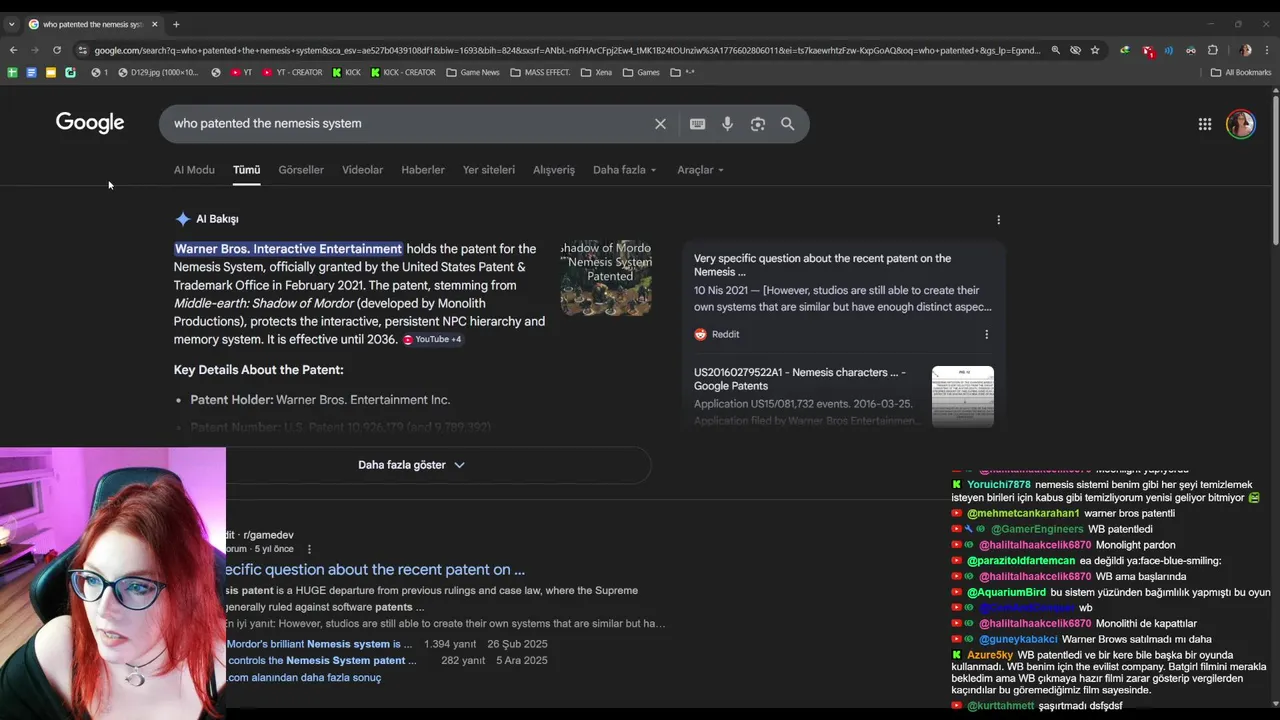Click the crossed-eye tracking protection icon

coord(1075,50)
